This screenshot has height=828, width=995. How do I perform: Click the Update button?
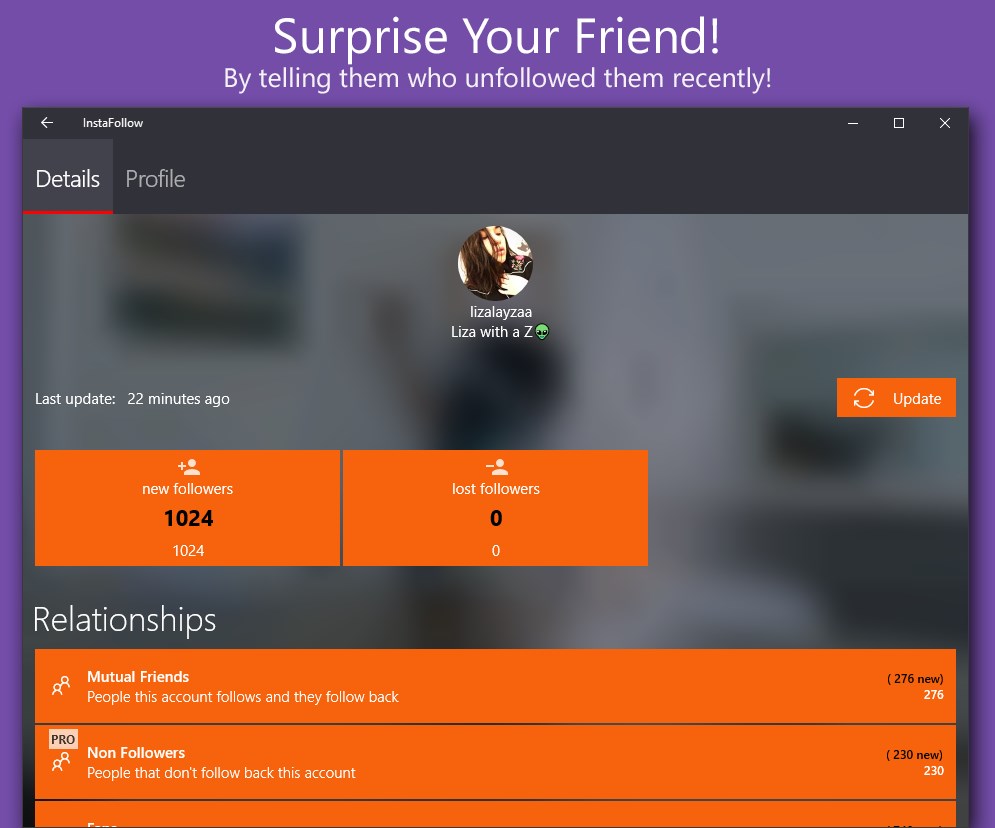(896, 398)
